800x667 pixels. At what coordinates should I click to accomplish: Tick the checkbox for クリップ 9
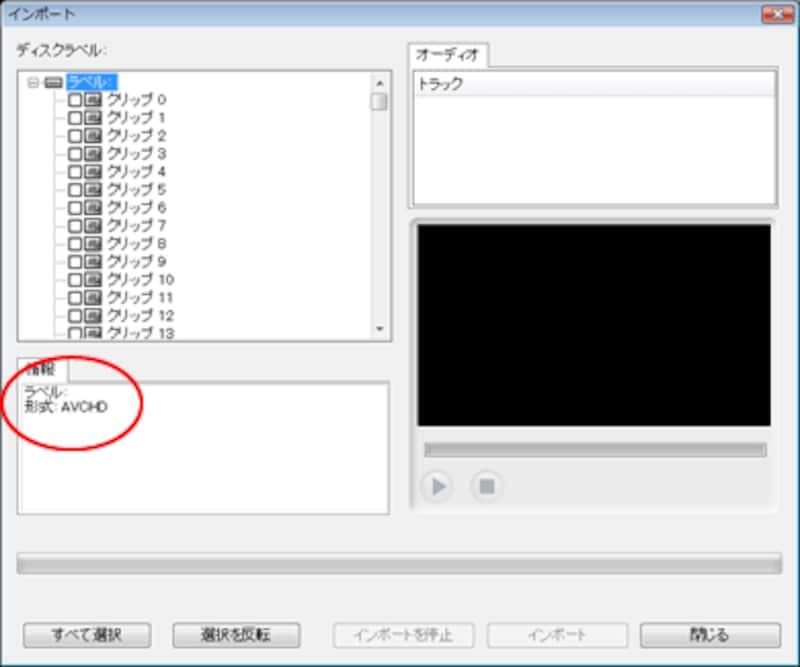75,262
